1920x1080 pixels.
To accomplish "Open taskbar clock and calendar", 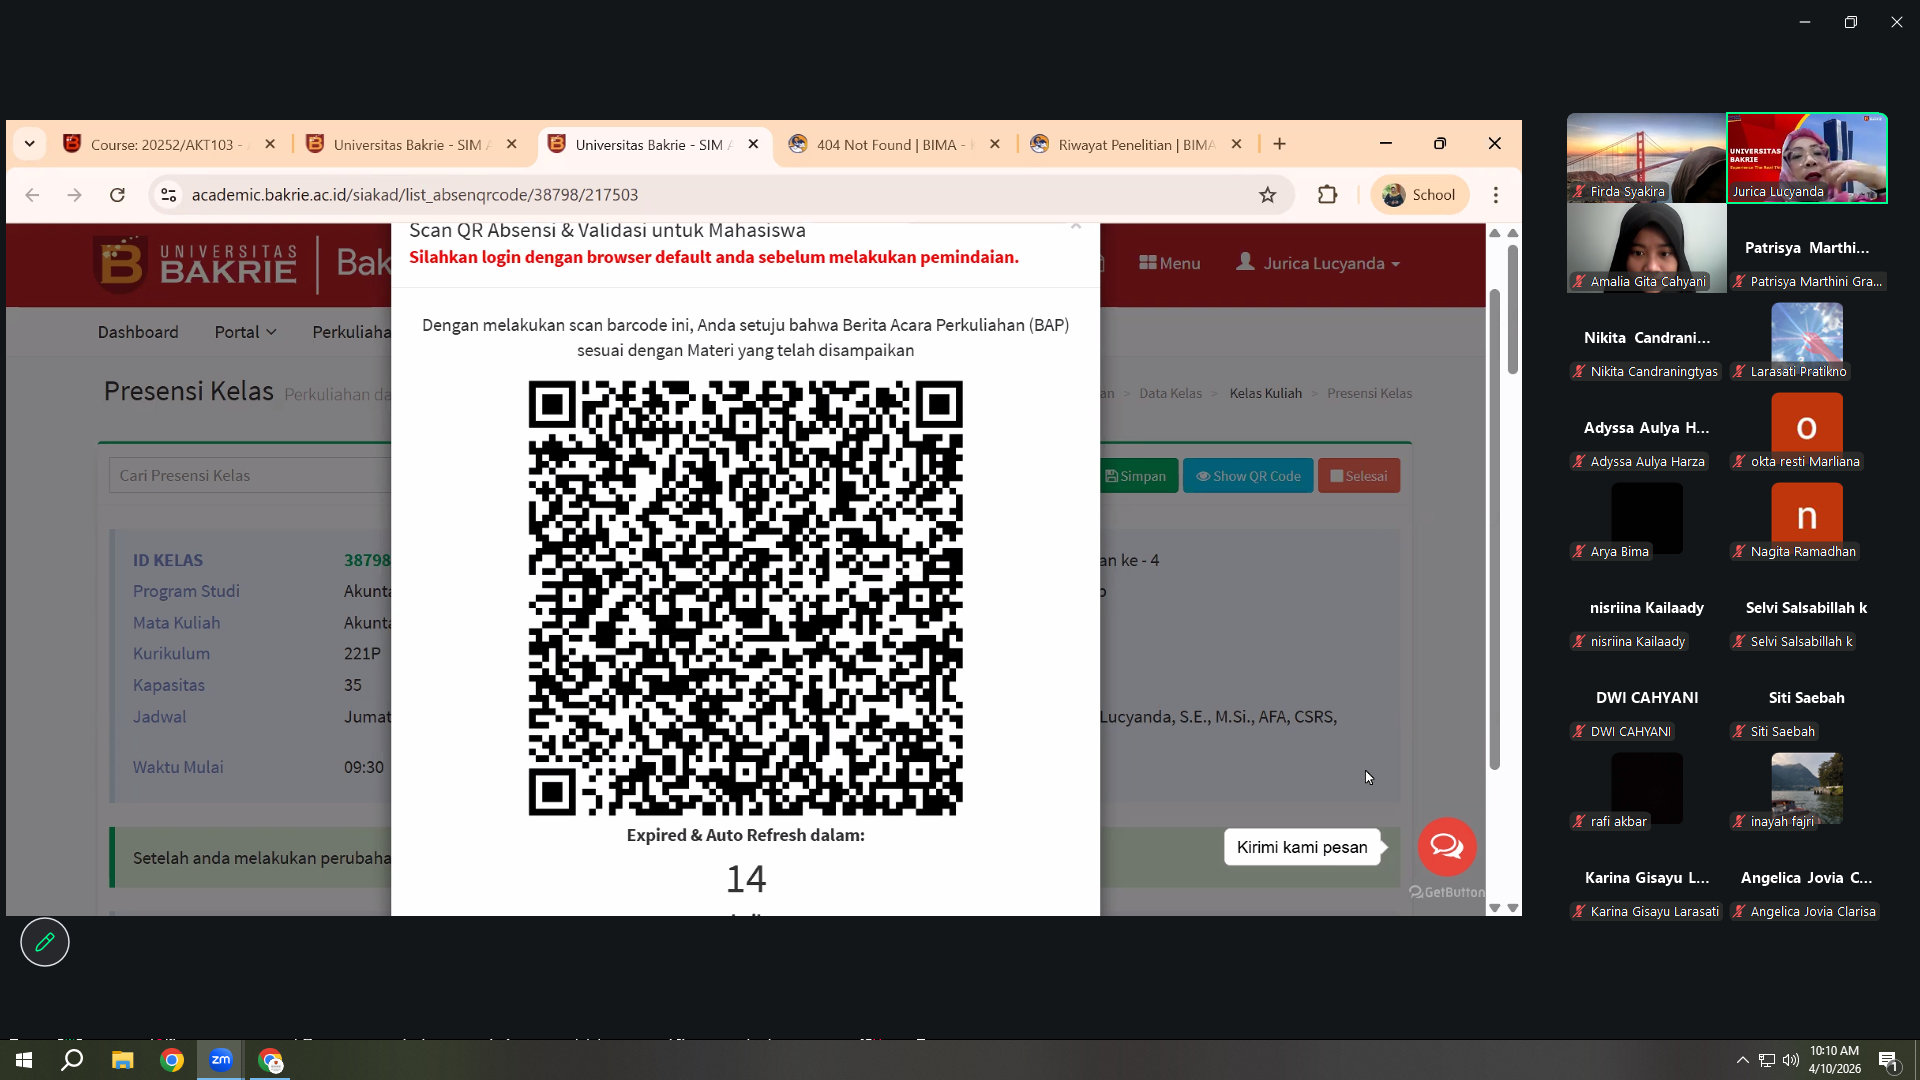I will [x=1835, y=1060].
